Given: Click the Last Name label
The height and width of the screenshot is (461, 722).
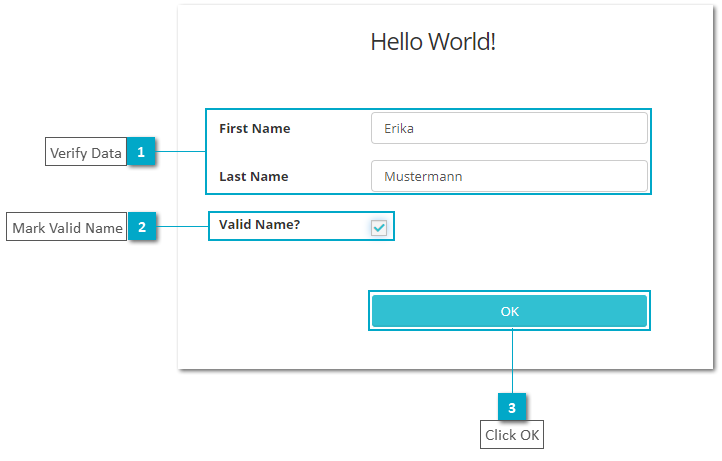Looking at the screenshot, I should pyautogui.click(x=254, y=176).
